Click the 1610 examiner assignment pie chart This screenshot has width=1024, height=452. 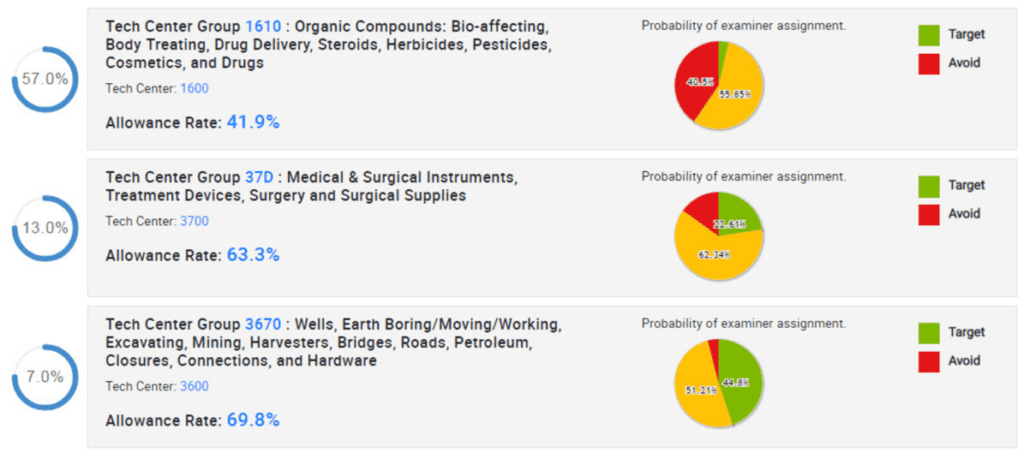[720, 85]
